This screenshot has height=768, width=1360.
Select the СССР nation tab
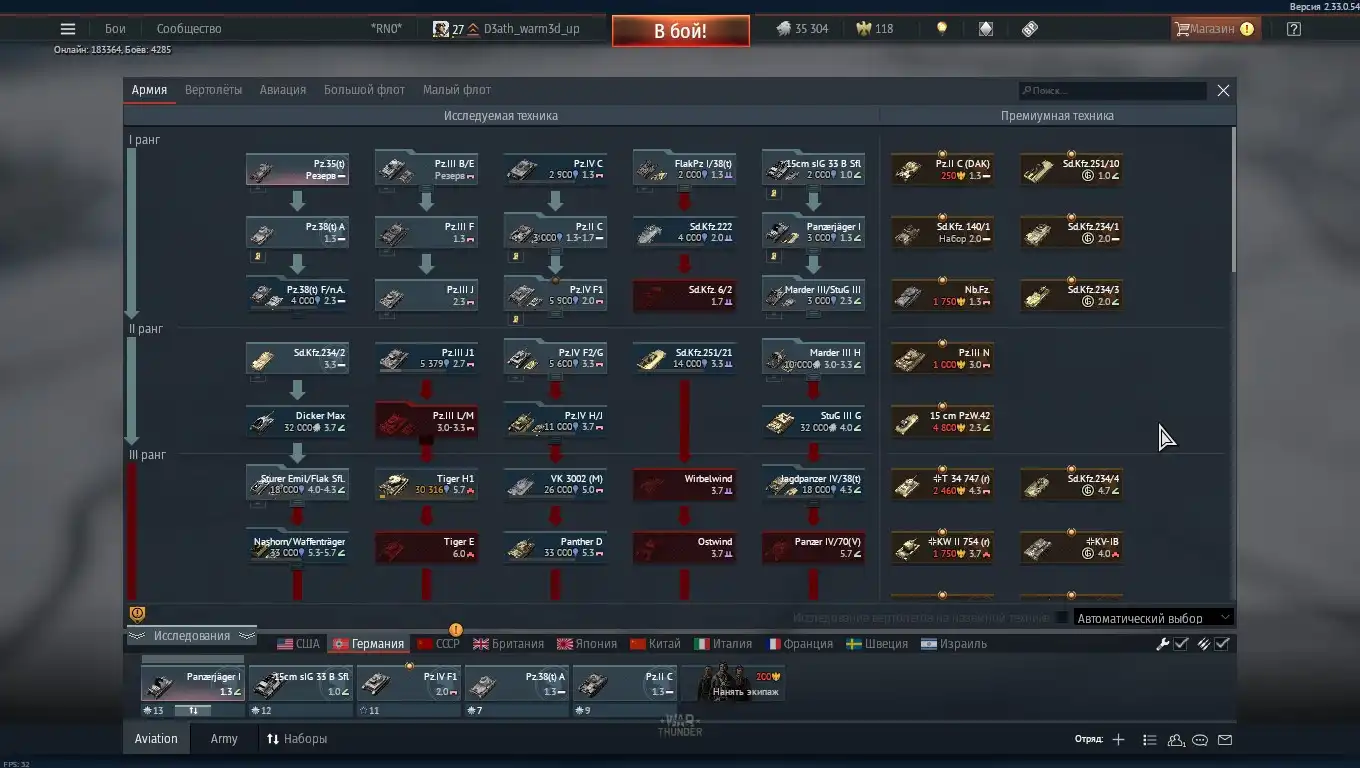click(438, 644)
